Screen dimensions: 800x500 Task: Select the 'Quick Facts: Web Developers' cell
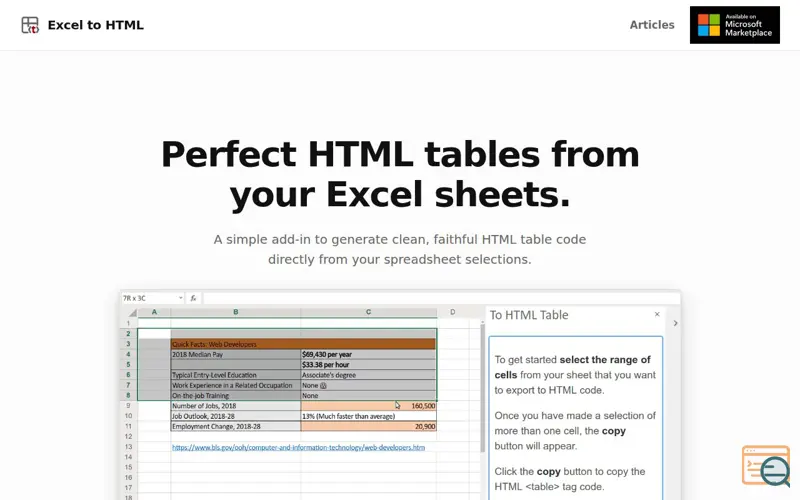click(x=303, y=344)
